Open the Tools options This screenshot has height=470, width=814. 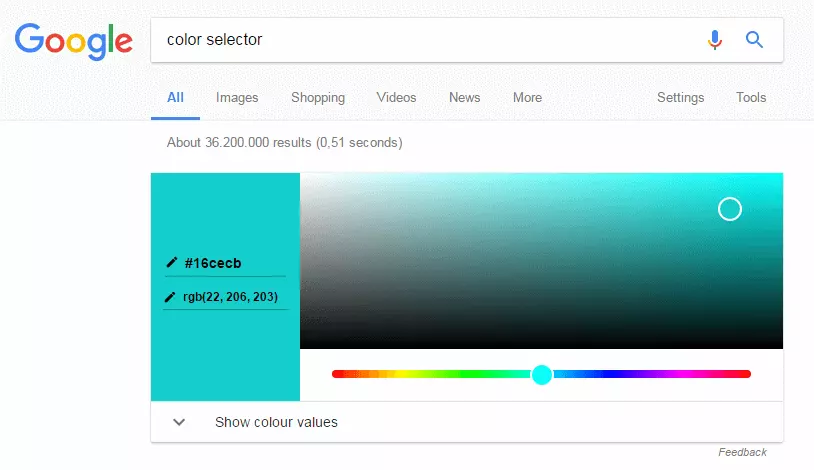[751, 98]
